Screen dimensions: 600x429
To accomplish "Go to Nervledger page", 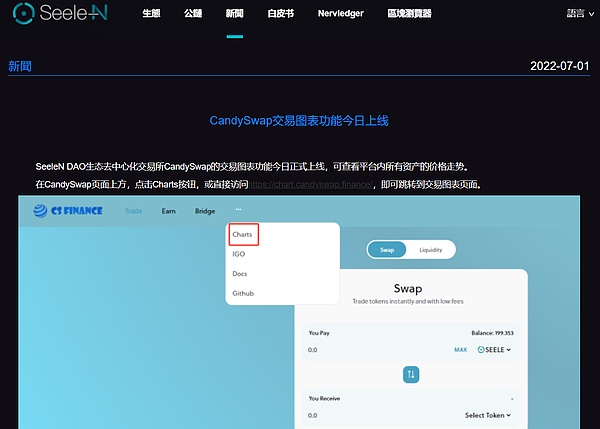I will [341, 13].
